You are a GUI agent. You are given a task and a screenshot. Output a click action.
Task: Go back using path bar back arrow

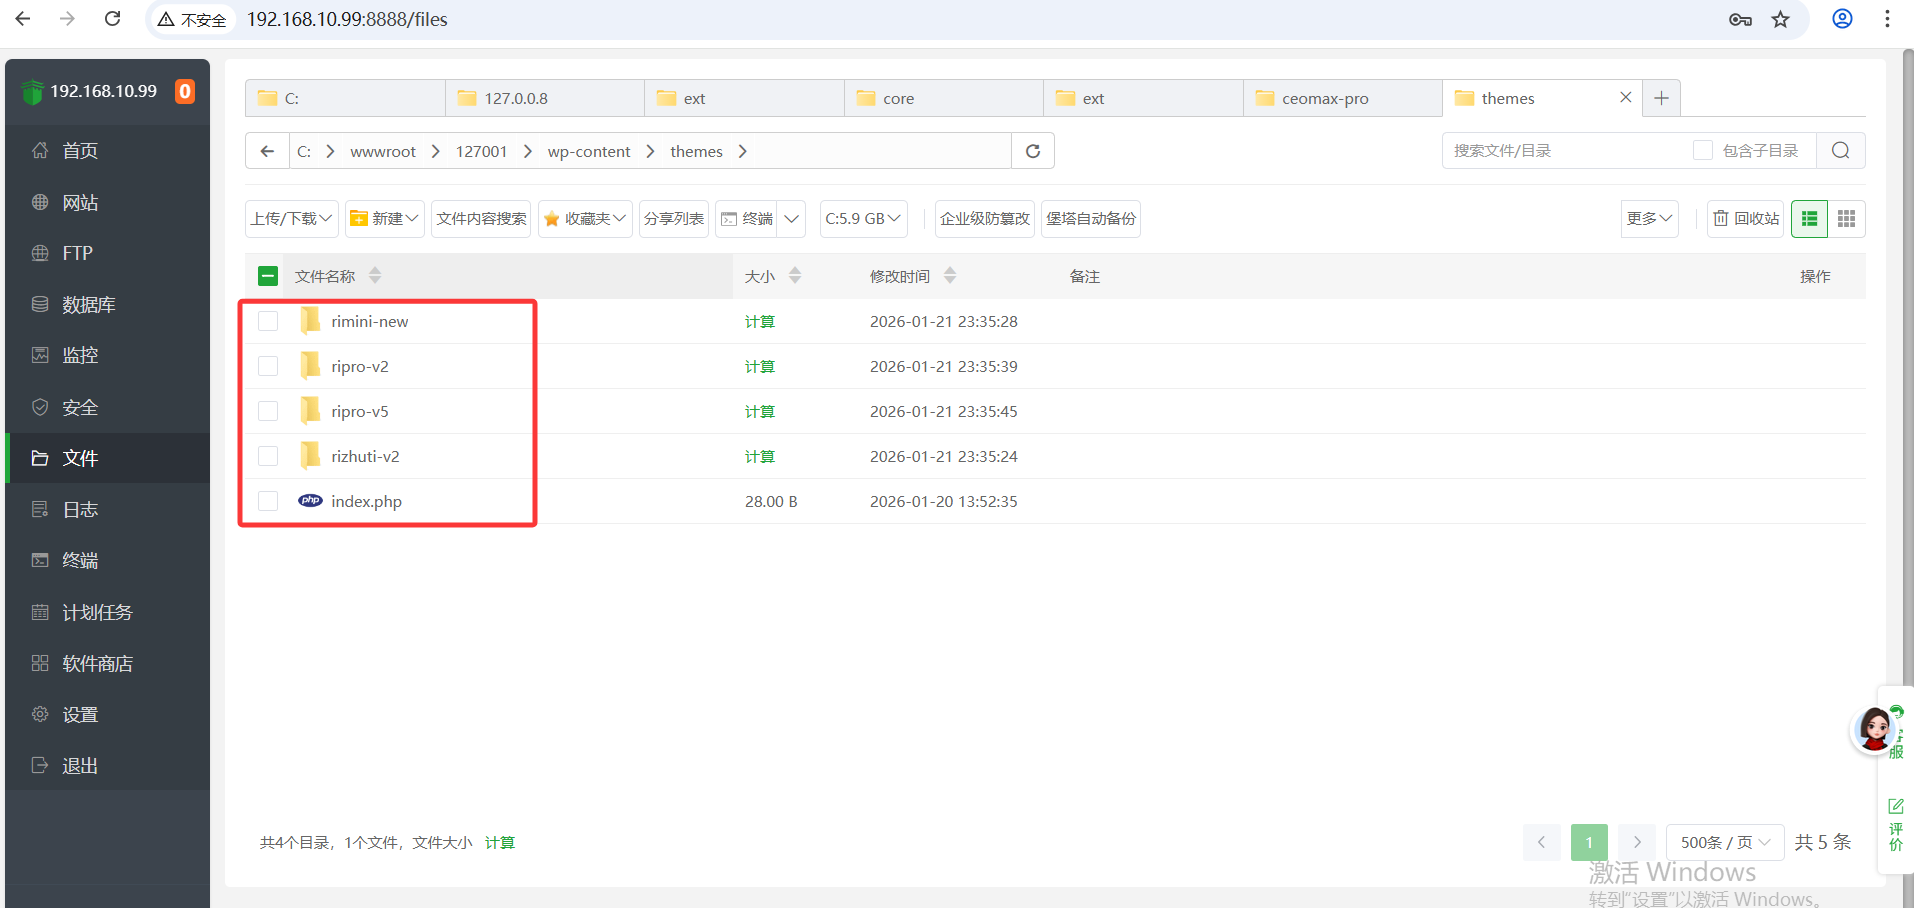(x=267, y=151)
